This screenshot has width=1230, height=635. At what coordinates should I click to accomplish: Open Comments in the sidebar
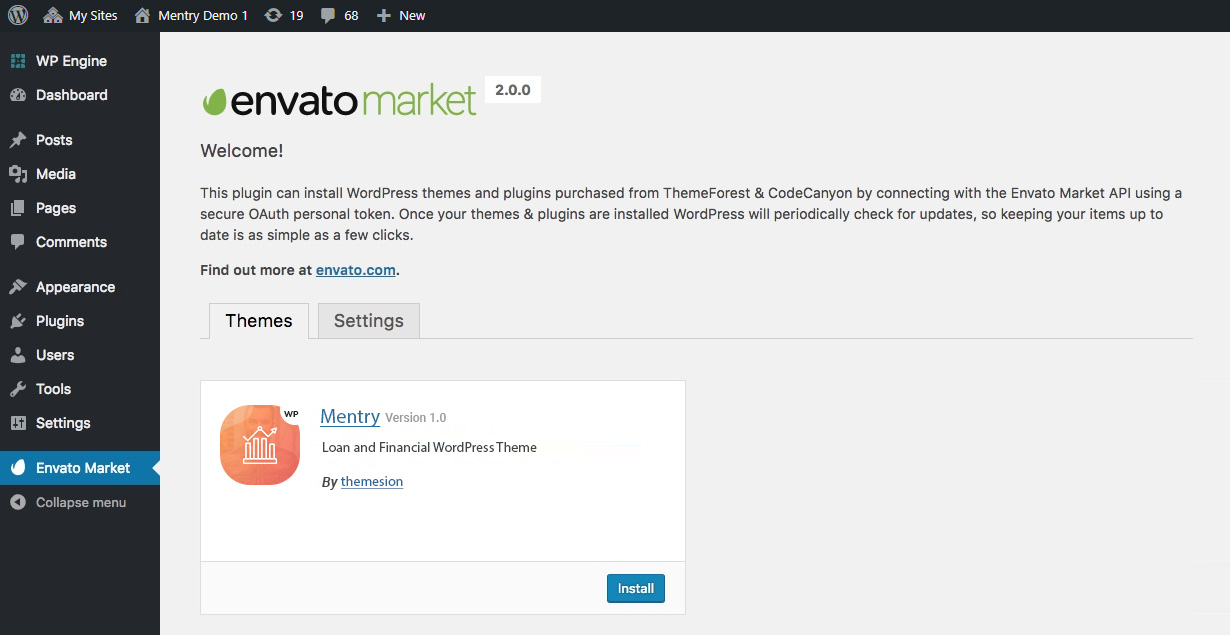[x=70, y=242]
